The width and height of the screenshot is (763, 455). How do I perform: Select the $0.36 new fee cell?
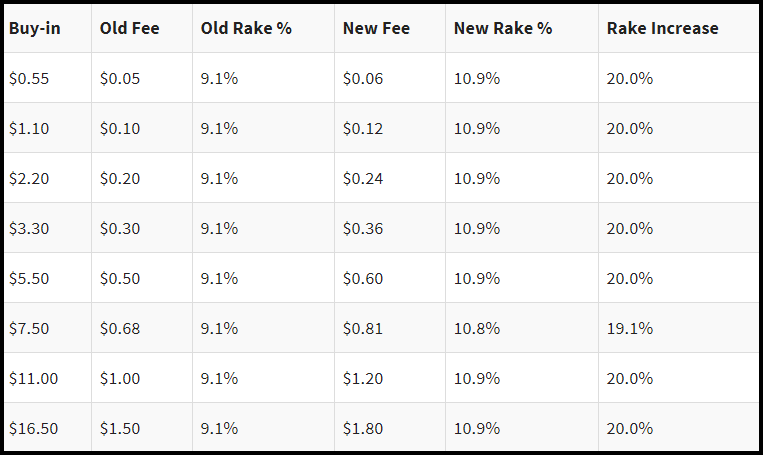pyautogui.click(x=390, y=228)
